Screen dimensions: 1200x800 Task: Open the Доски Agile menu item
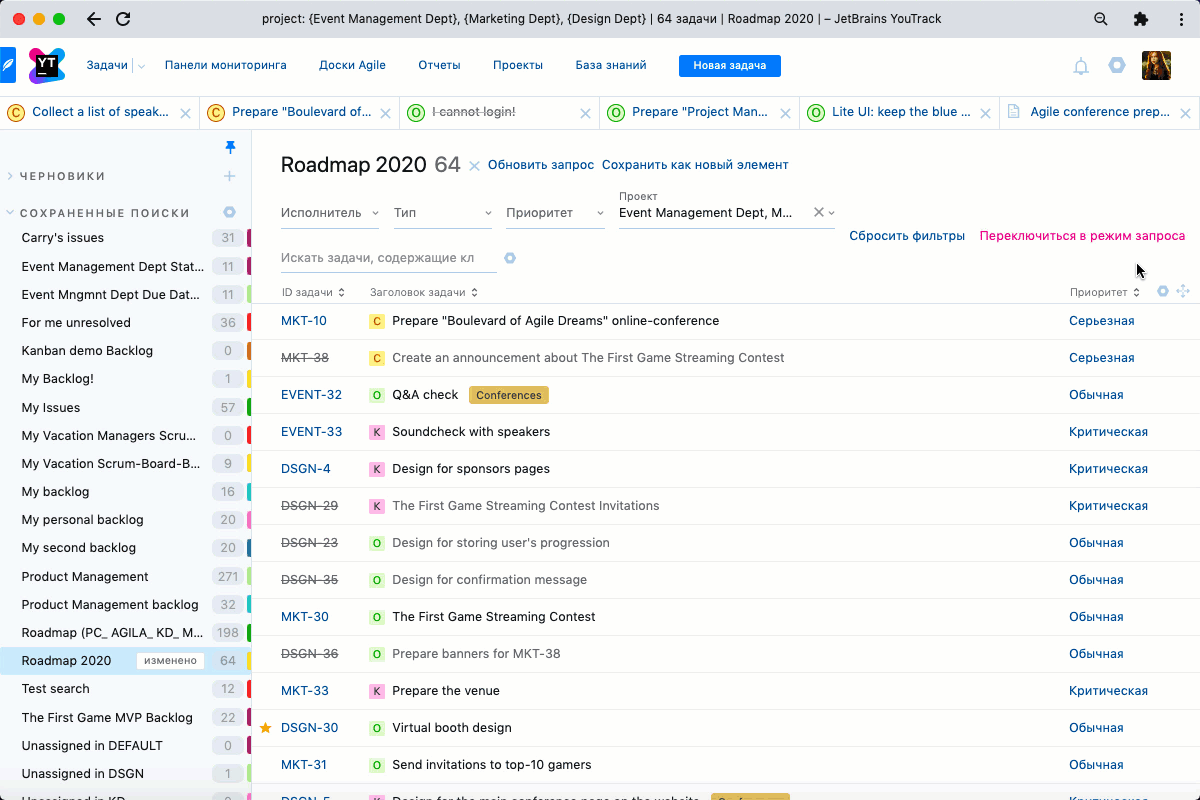click(x=352, y=64)
